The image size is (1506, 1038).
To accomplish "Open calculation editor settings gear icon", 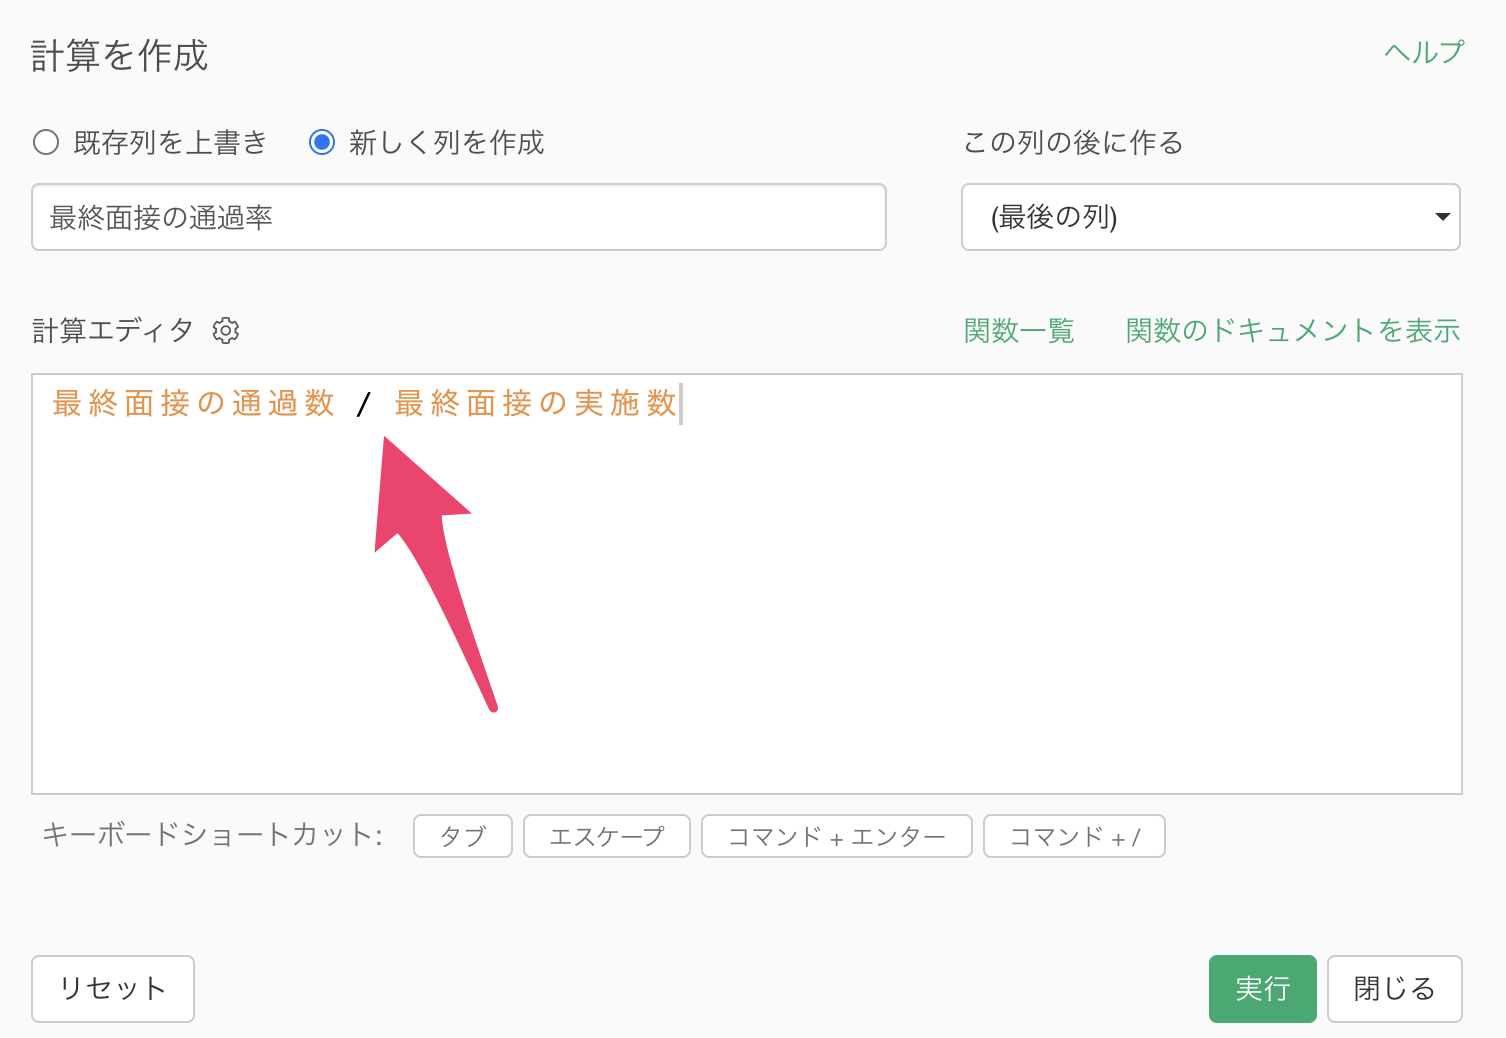I will click(226, 330).
